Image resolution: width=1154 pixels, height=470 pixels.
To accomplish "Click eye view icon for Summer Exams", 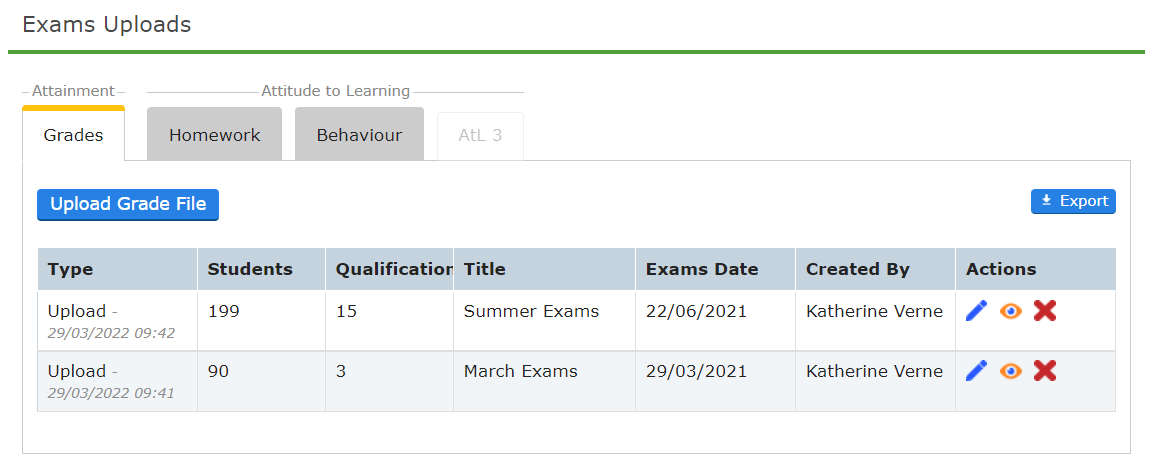I will [x=1011, y=311].
